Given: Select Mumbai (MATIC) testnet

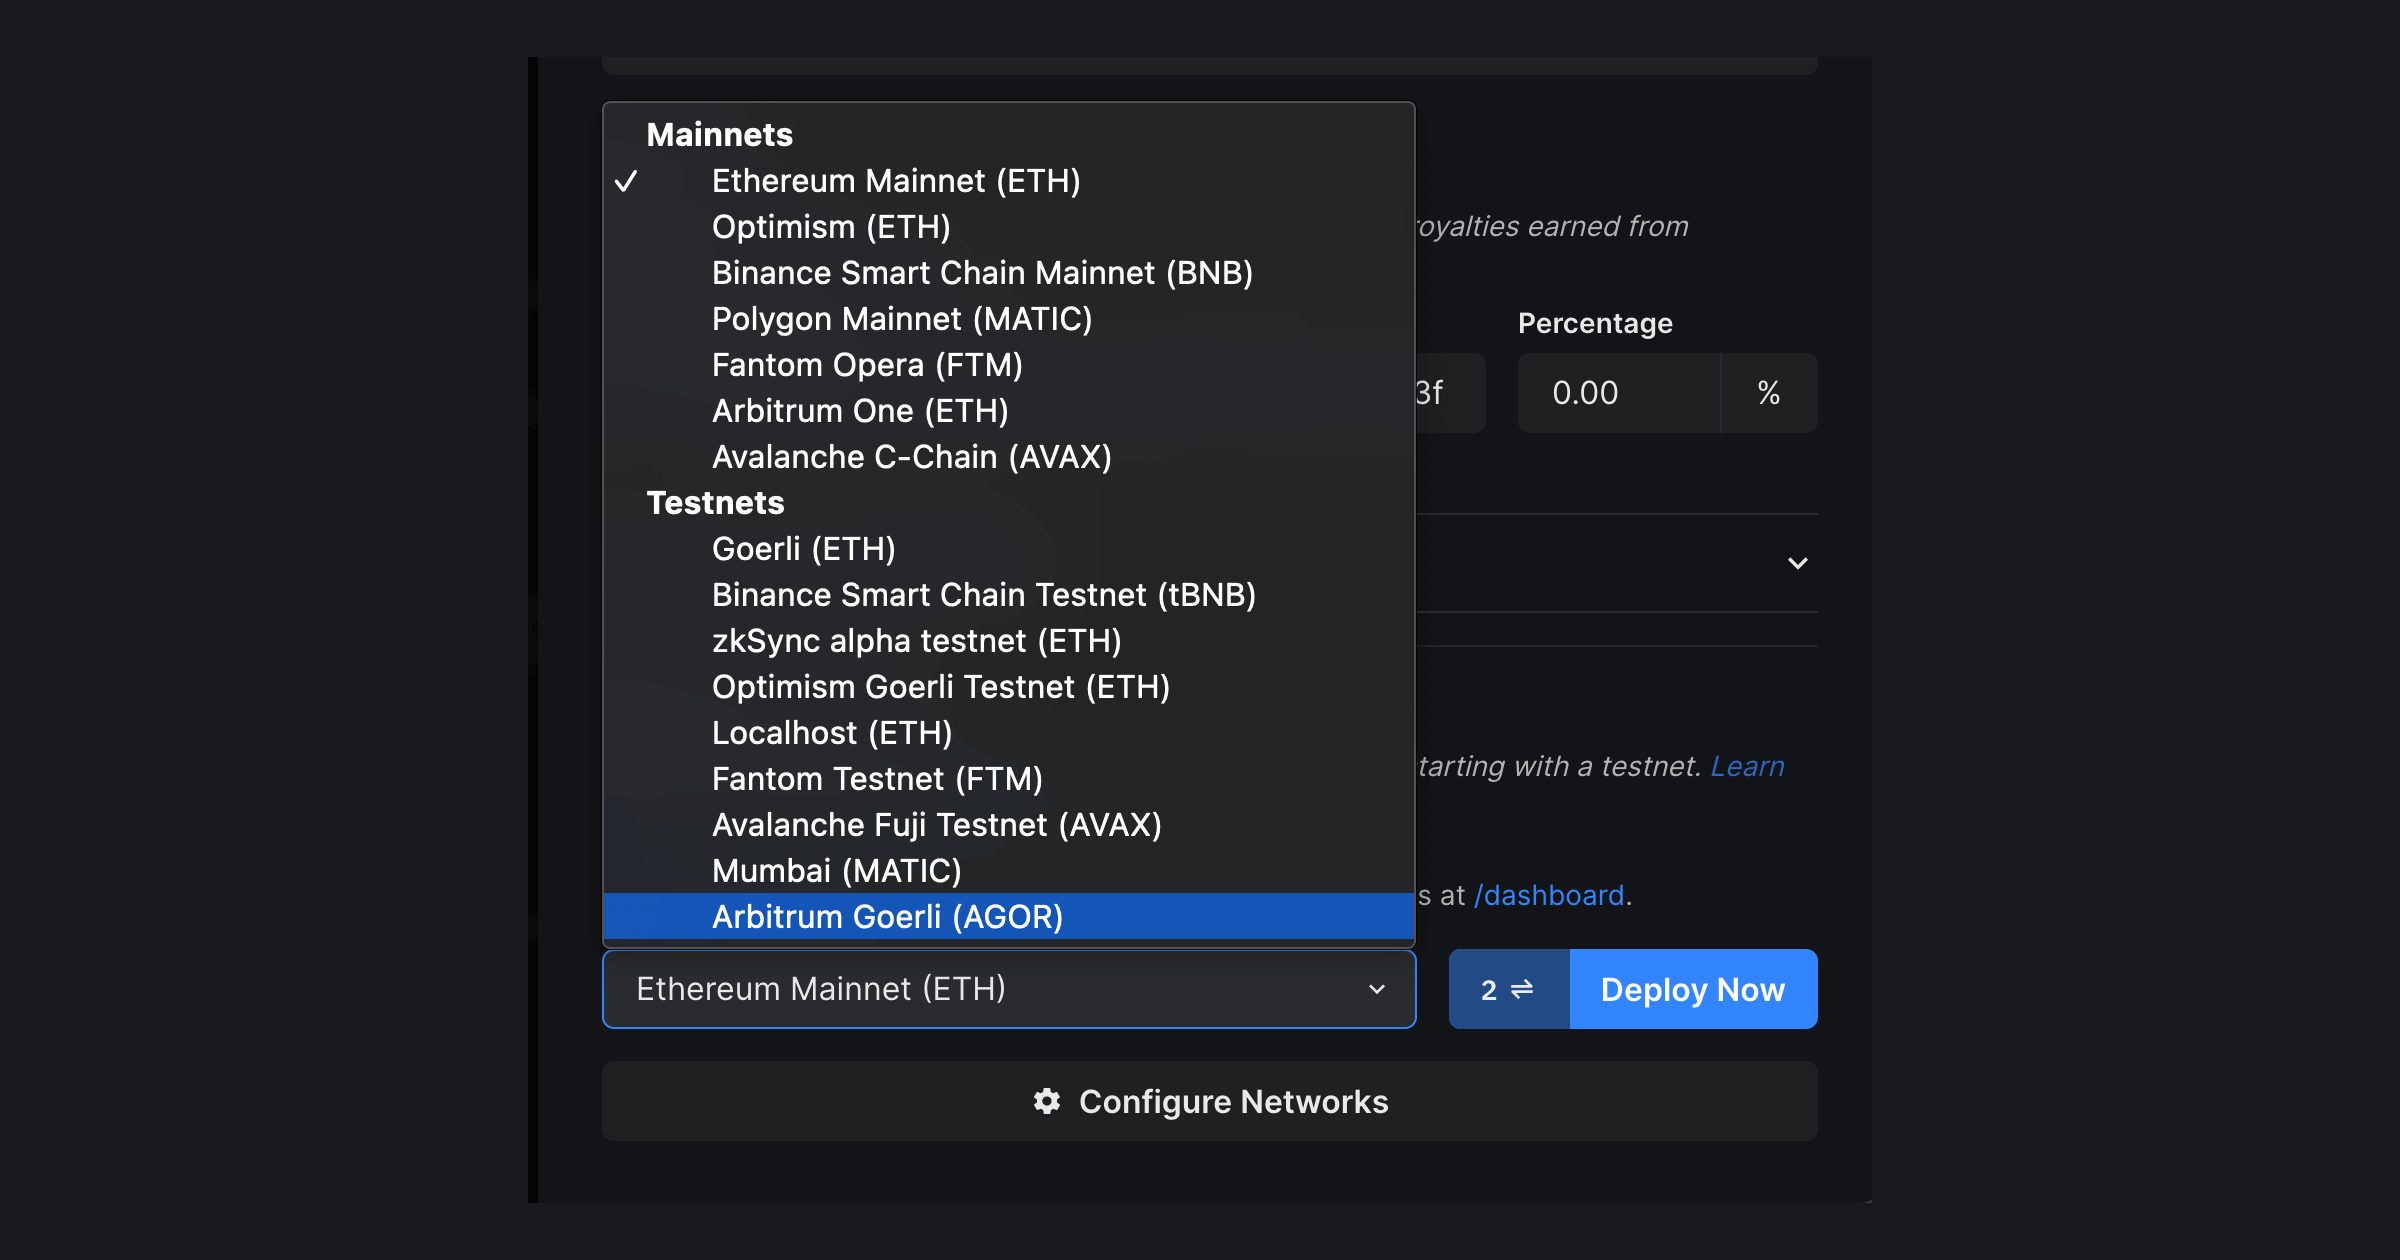Looking at the screenshot, I should point(836,870).
